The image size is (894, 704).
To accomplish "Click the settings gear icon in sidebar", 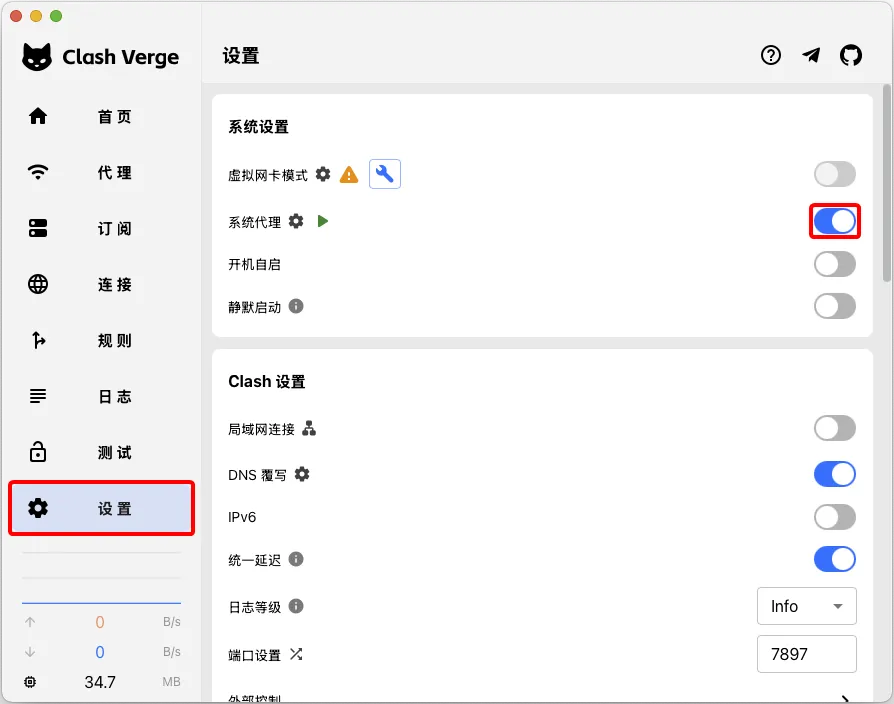I will (x=38, y=508).
